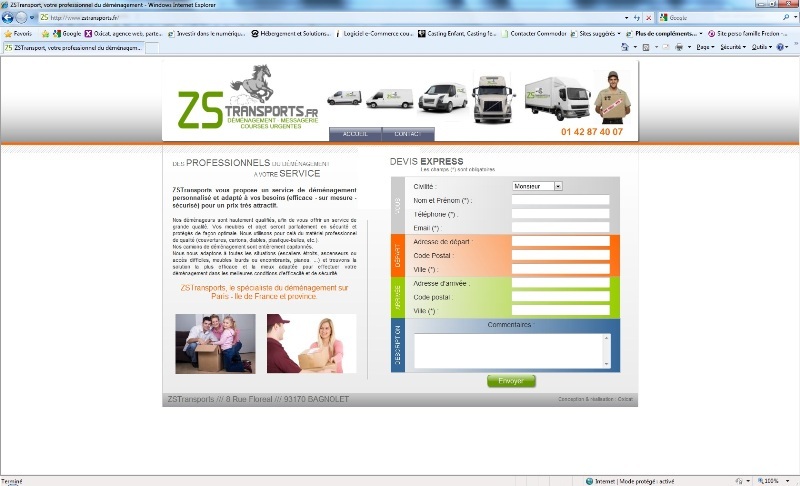Image resolution: width=800 pixels, height=486 pixels.
Task: Click the family with moving box photo
Action: click(215, 344)
